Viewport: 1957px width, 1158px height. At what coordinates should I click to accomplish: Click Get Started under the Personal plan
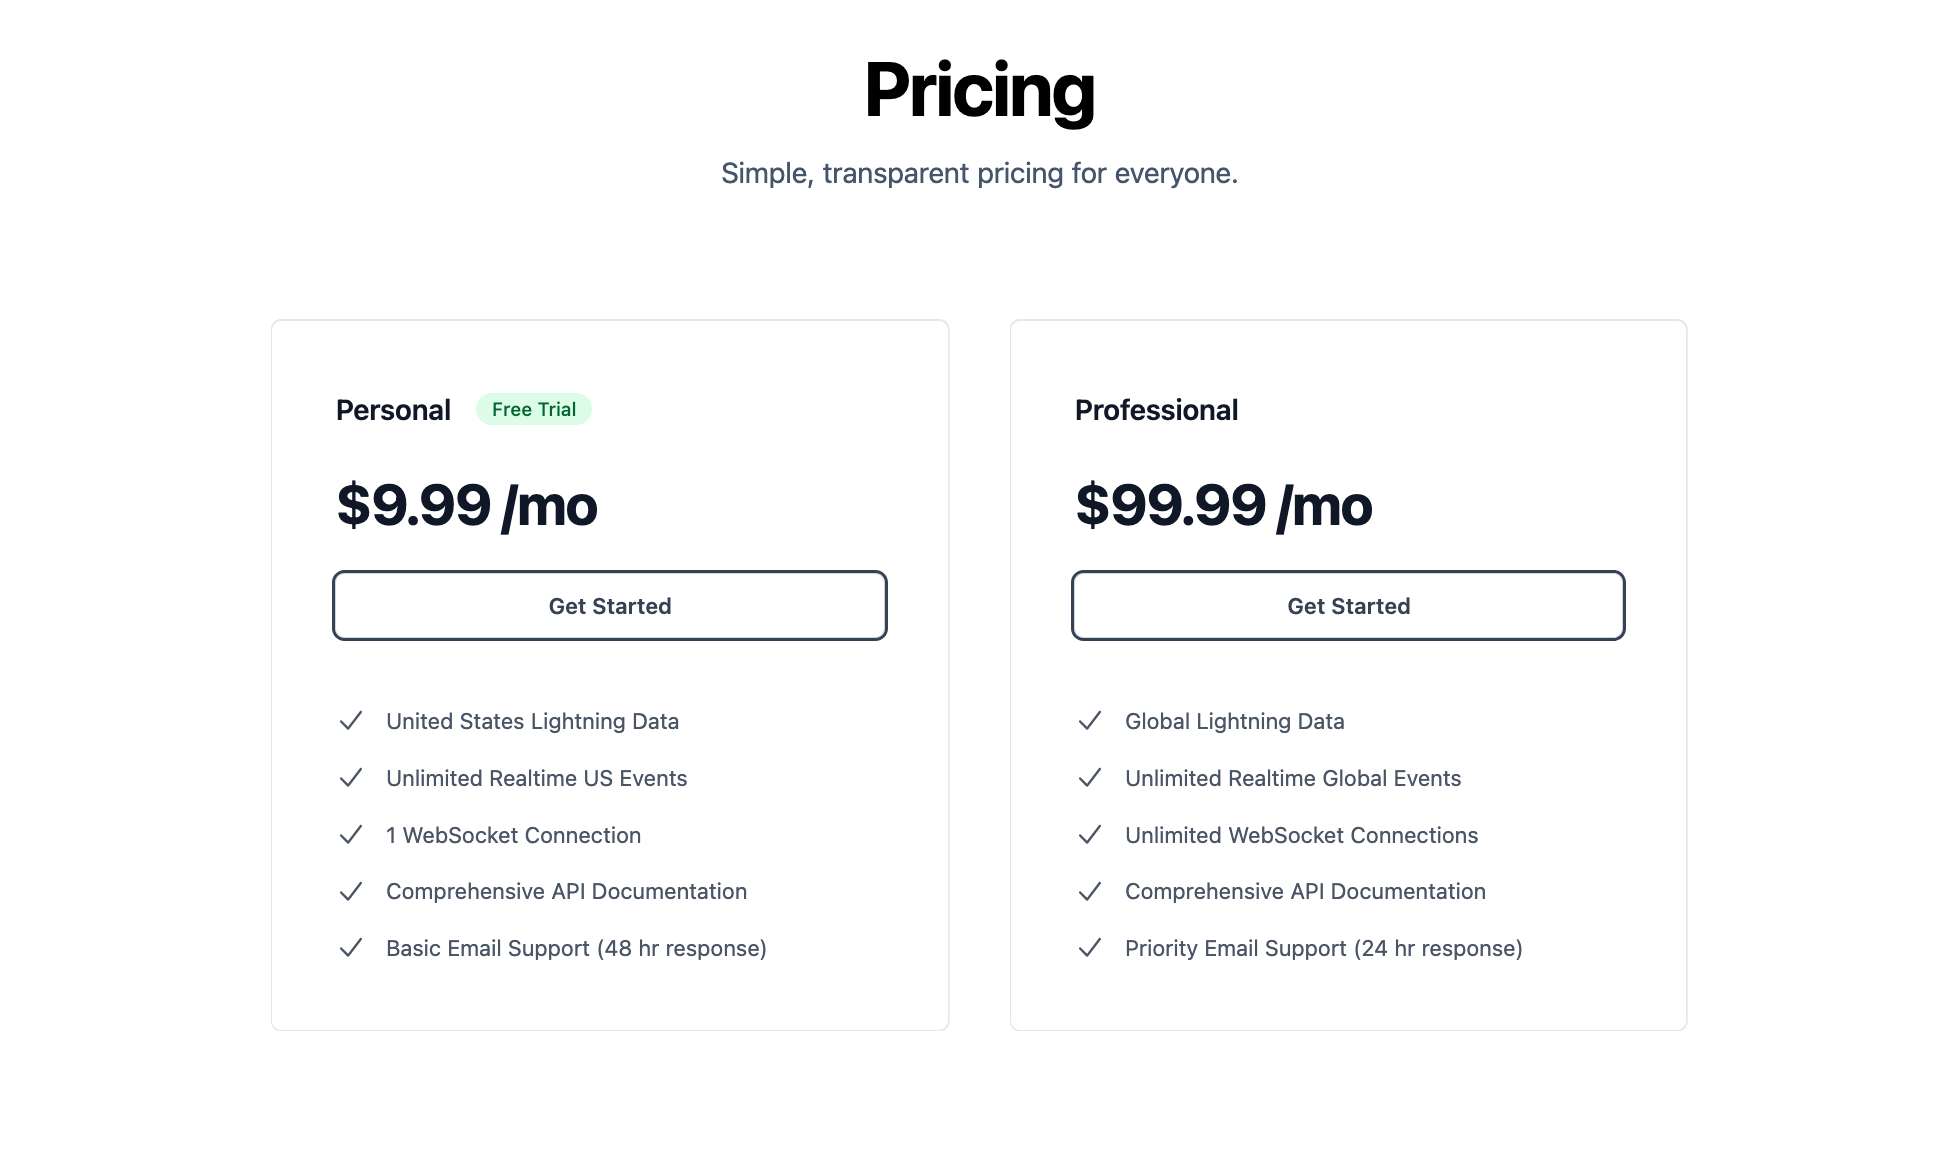pos(610,606)
